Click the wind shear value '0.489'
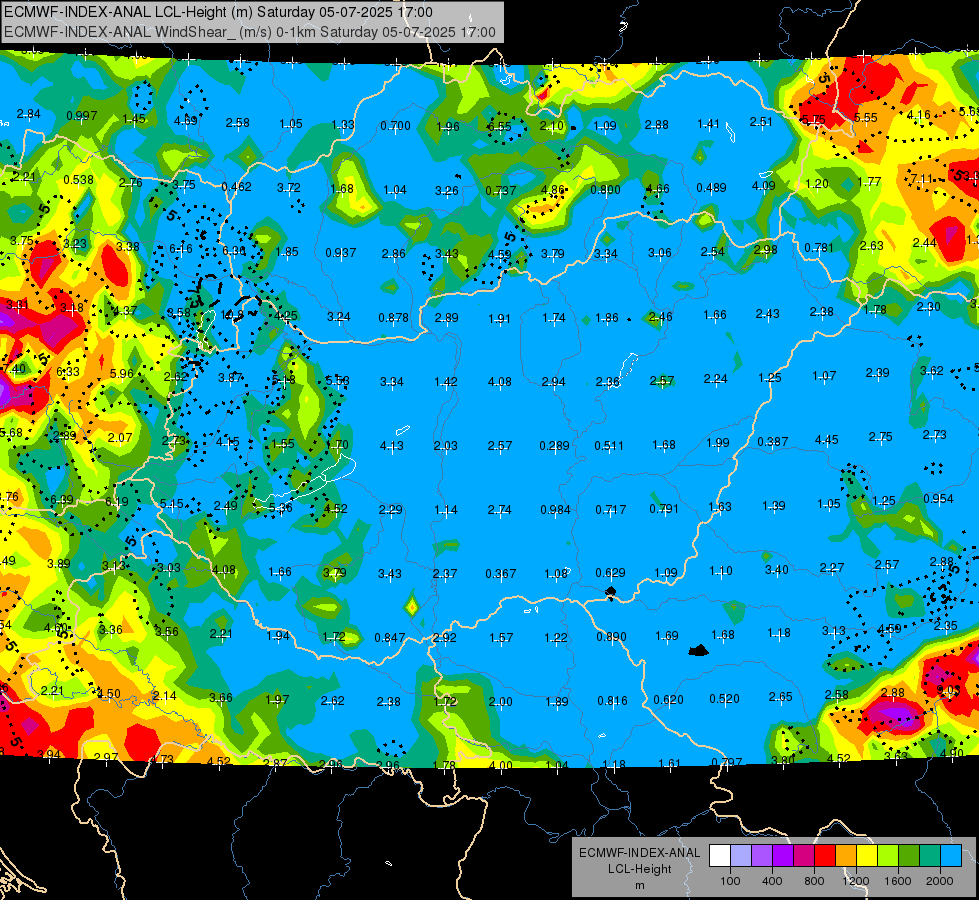Viewport: 979px width, 900px height. [711, 187]
